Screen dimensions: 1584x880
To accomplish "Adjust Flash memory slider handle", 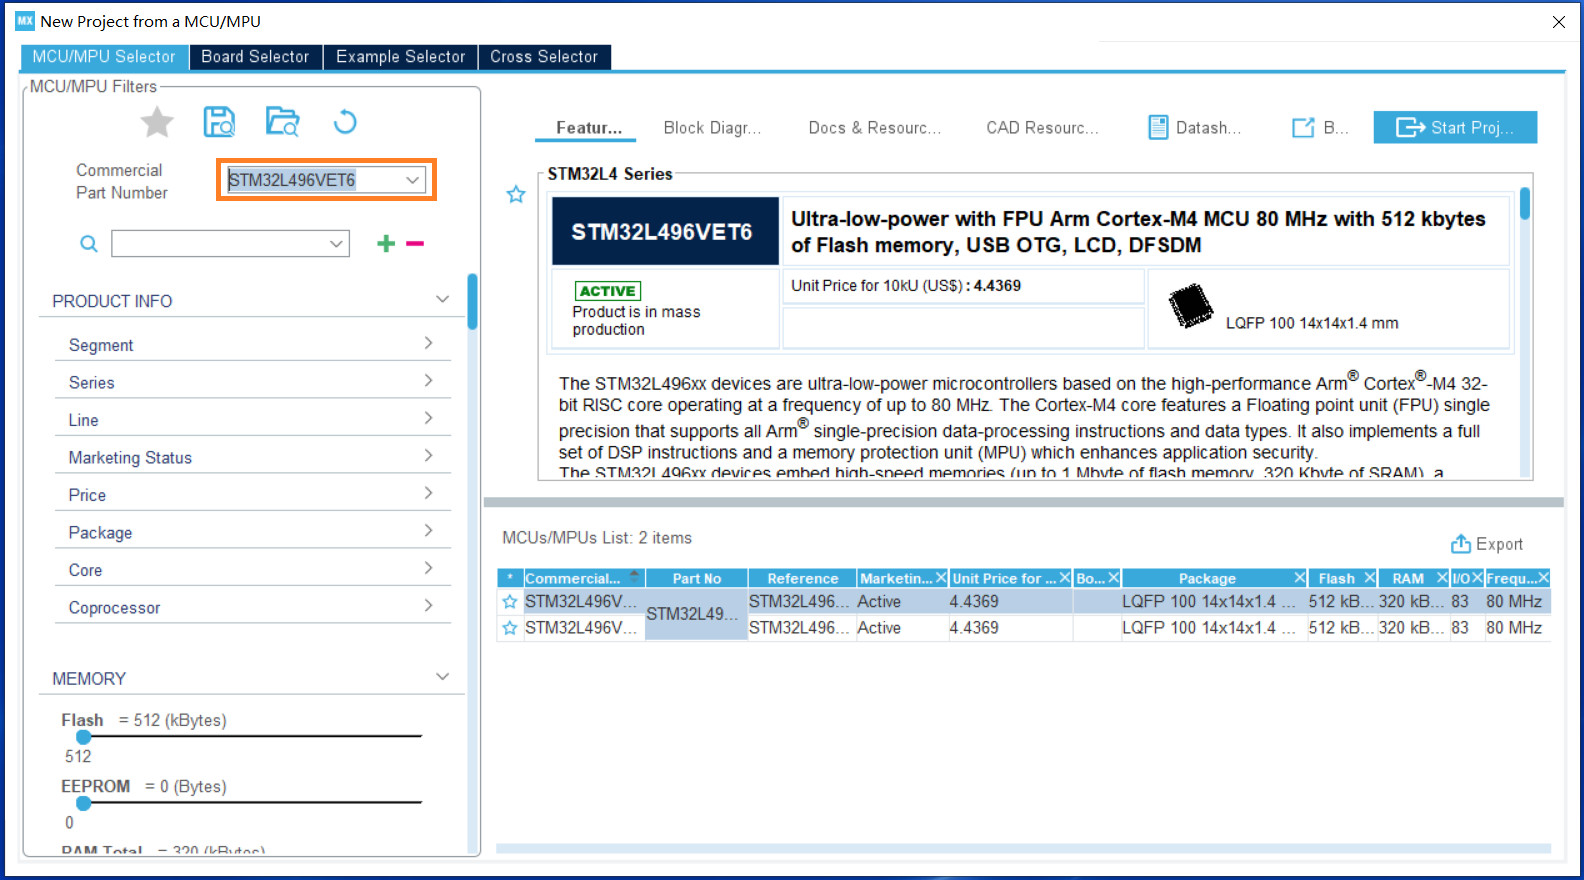I will tap(84, 737).
